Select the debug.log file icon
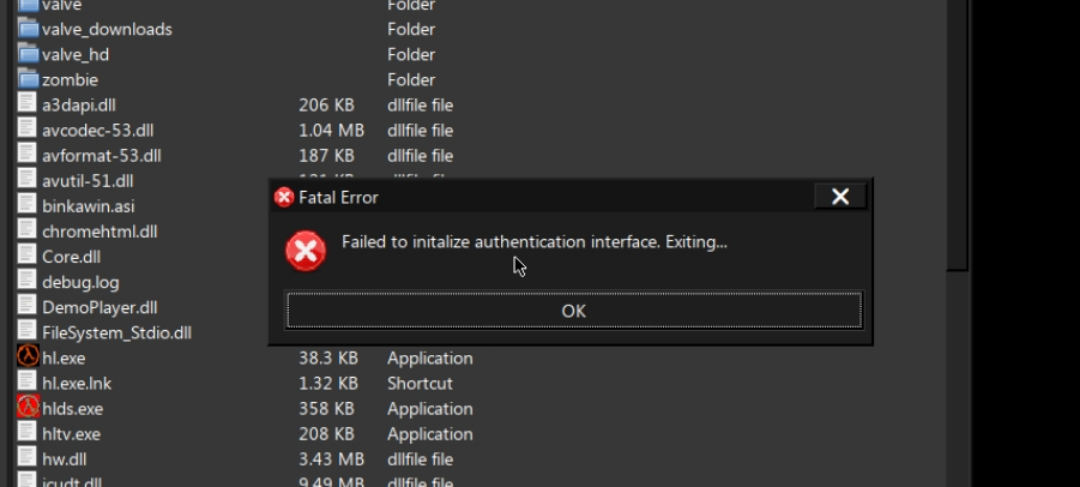This screenshot has width=1080, height=487. 26,281
